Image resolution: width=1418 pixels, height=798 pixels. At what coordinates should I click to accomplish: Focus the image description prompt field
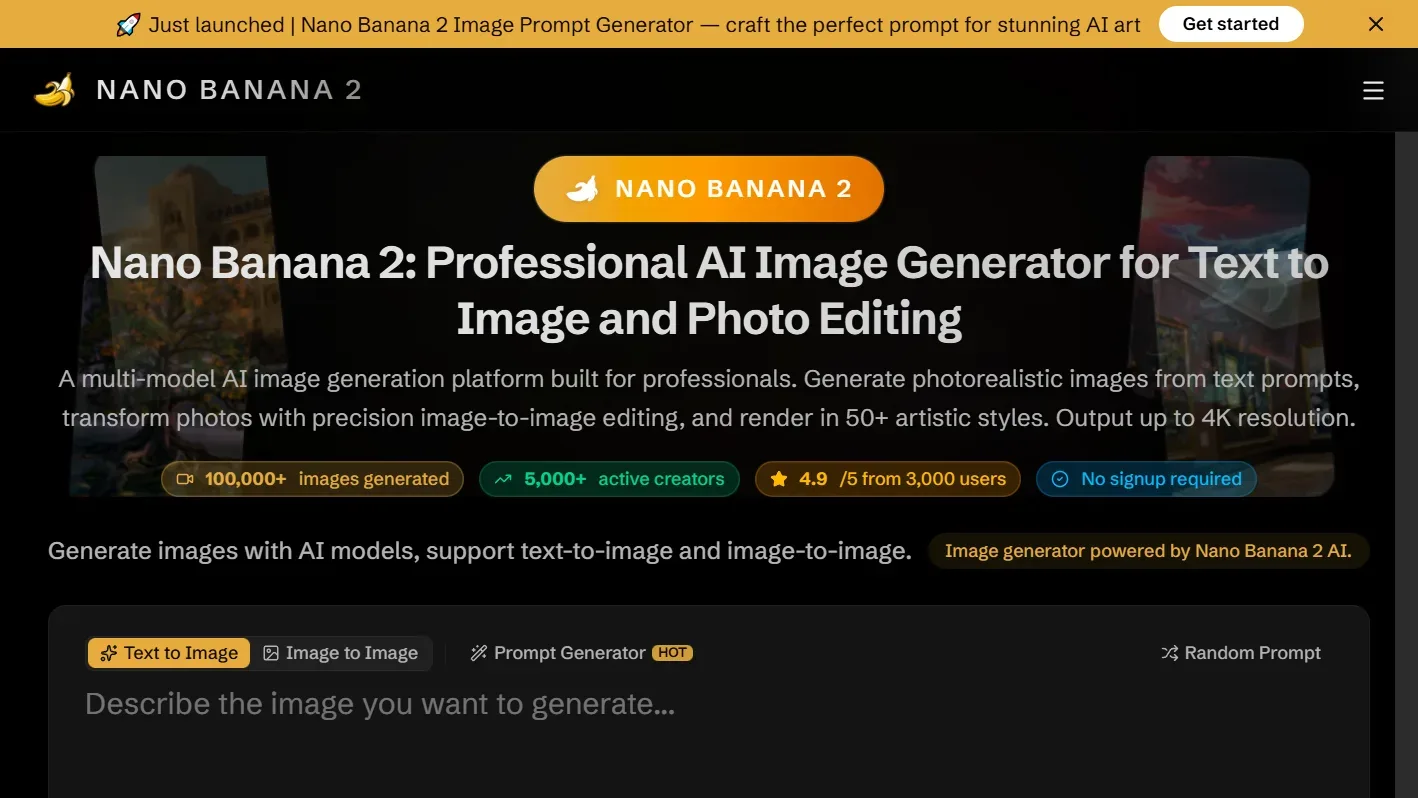pos(709,740)
